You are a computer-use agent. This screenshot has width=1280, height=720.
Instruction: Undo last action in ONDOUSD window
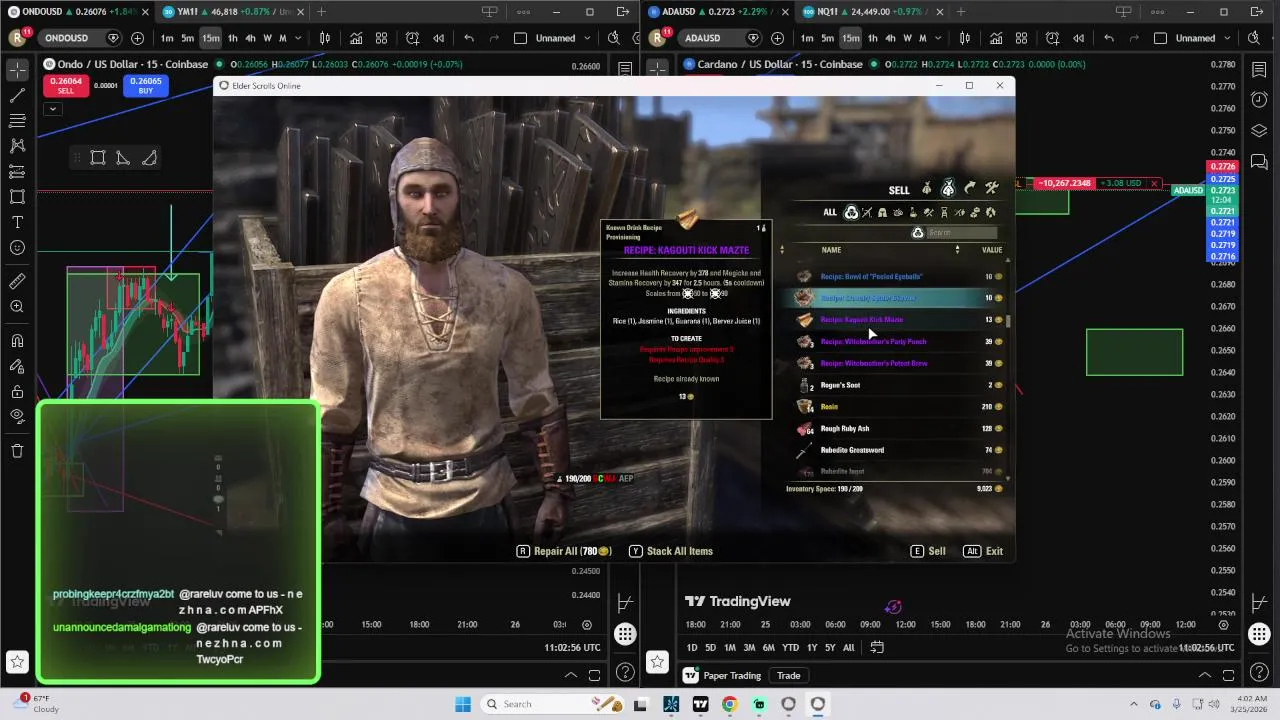(469, 38)
